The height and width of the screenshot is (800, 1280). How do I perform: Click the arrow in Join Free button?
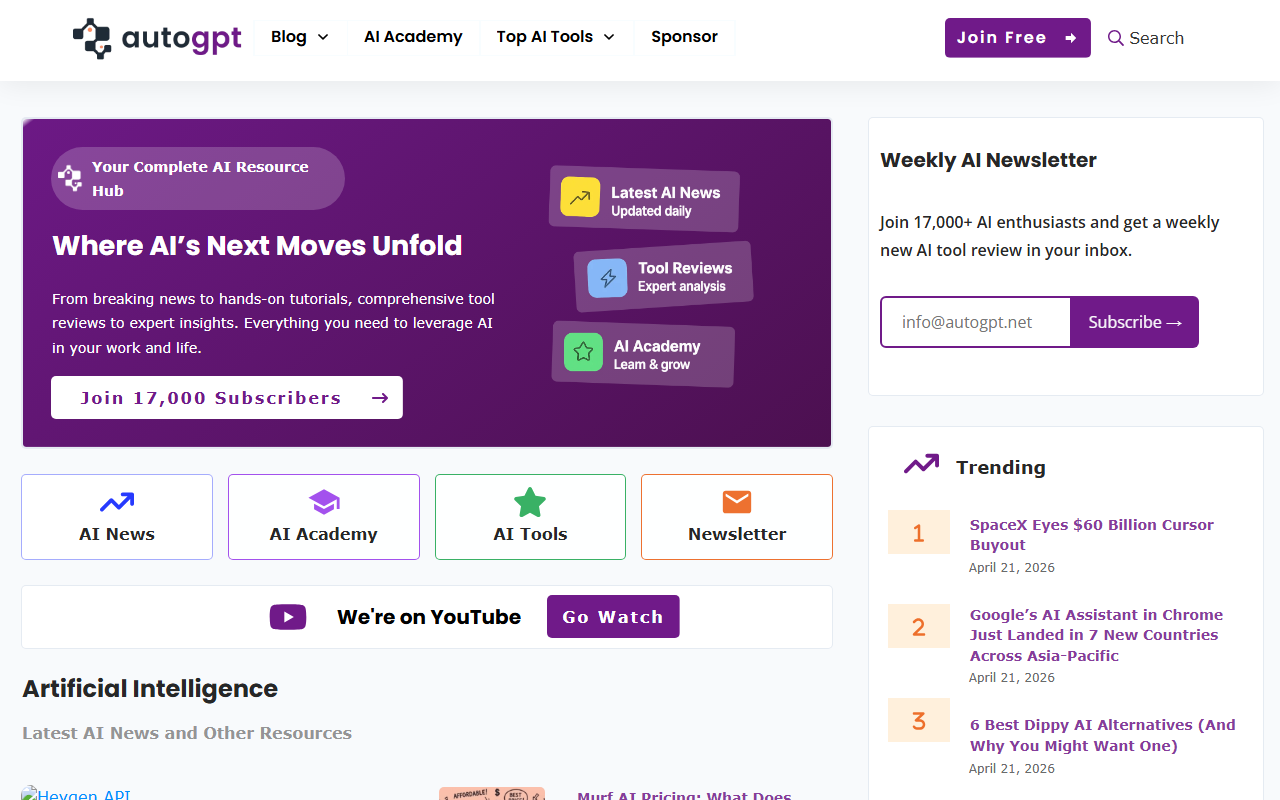click(1070, 38)
